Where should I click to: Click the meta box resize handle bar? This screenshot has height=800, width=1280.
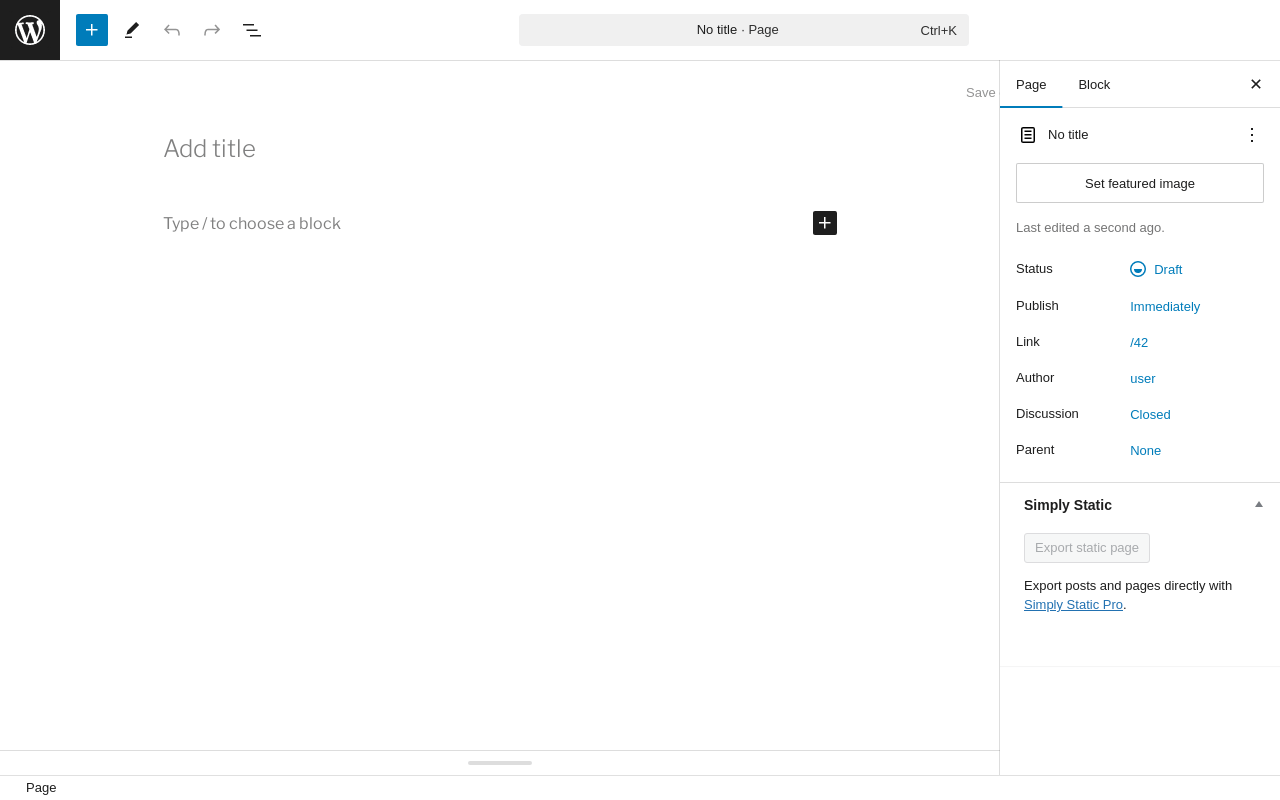pos(500,763)
